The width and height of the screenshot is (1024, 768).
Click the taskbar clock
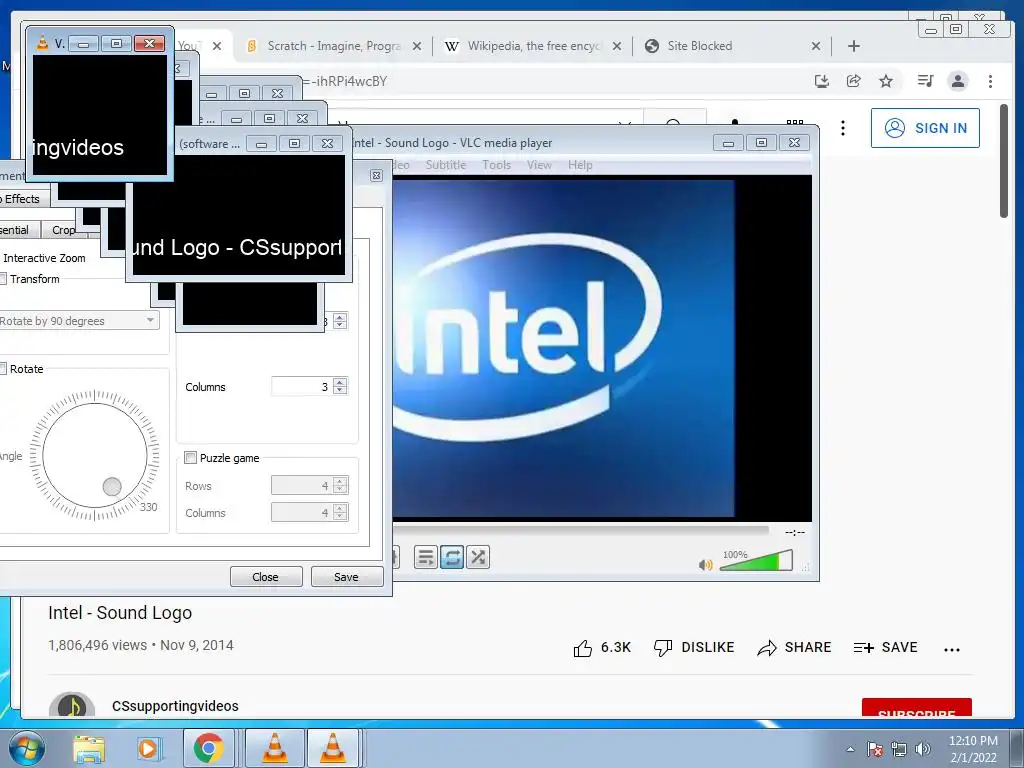[973, 749]
